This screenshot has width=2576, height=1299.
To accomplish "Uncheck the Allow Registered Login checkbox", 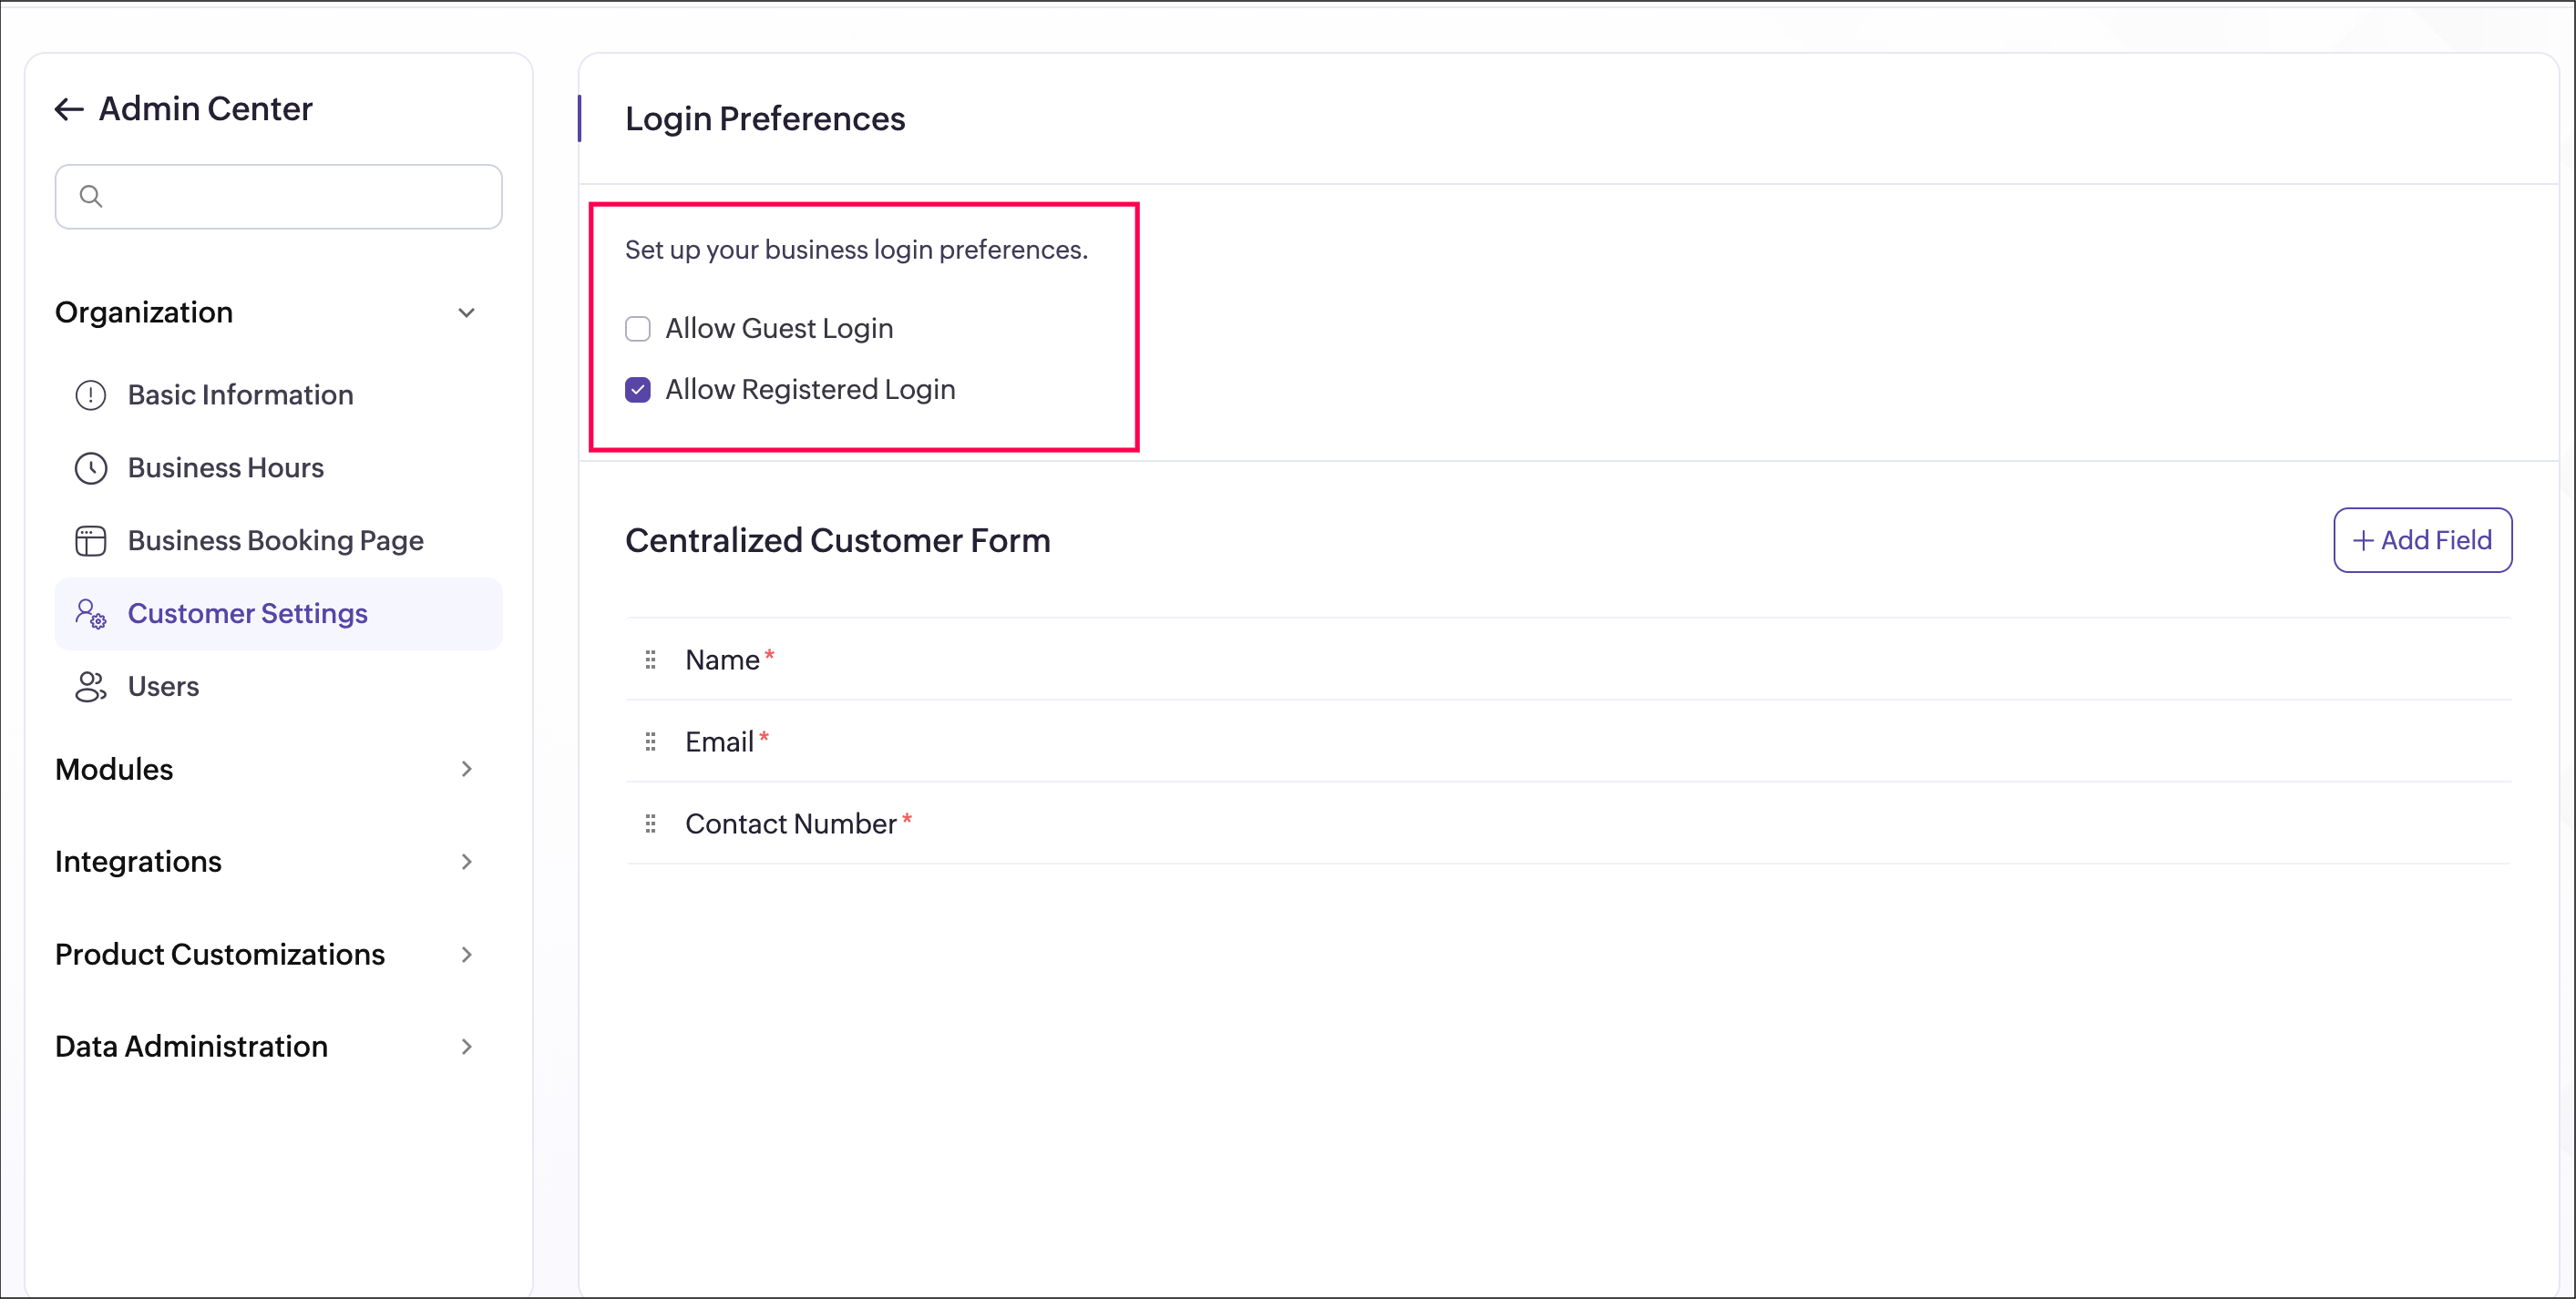I will click(638, 390).
